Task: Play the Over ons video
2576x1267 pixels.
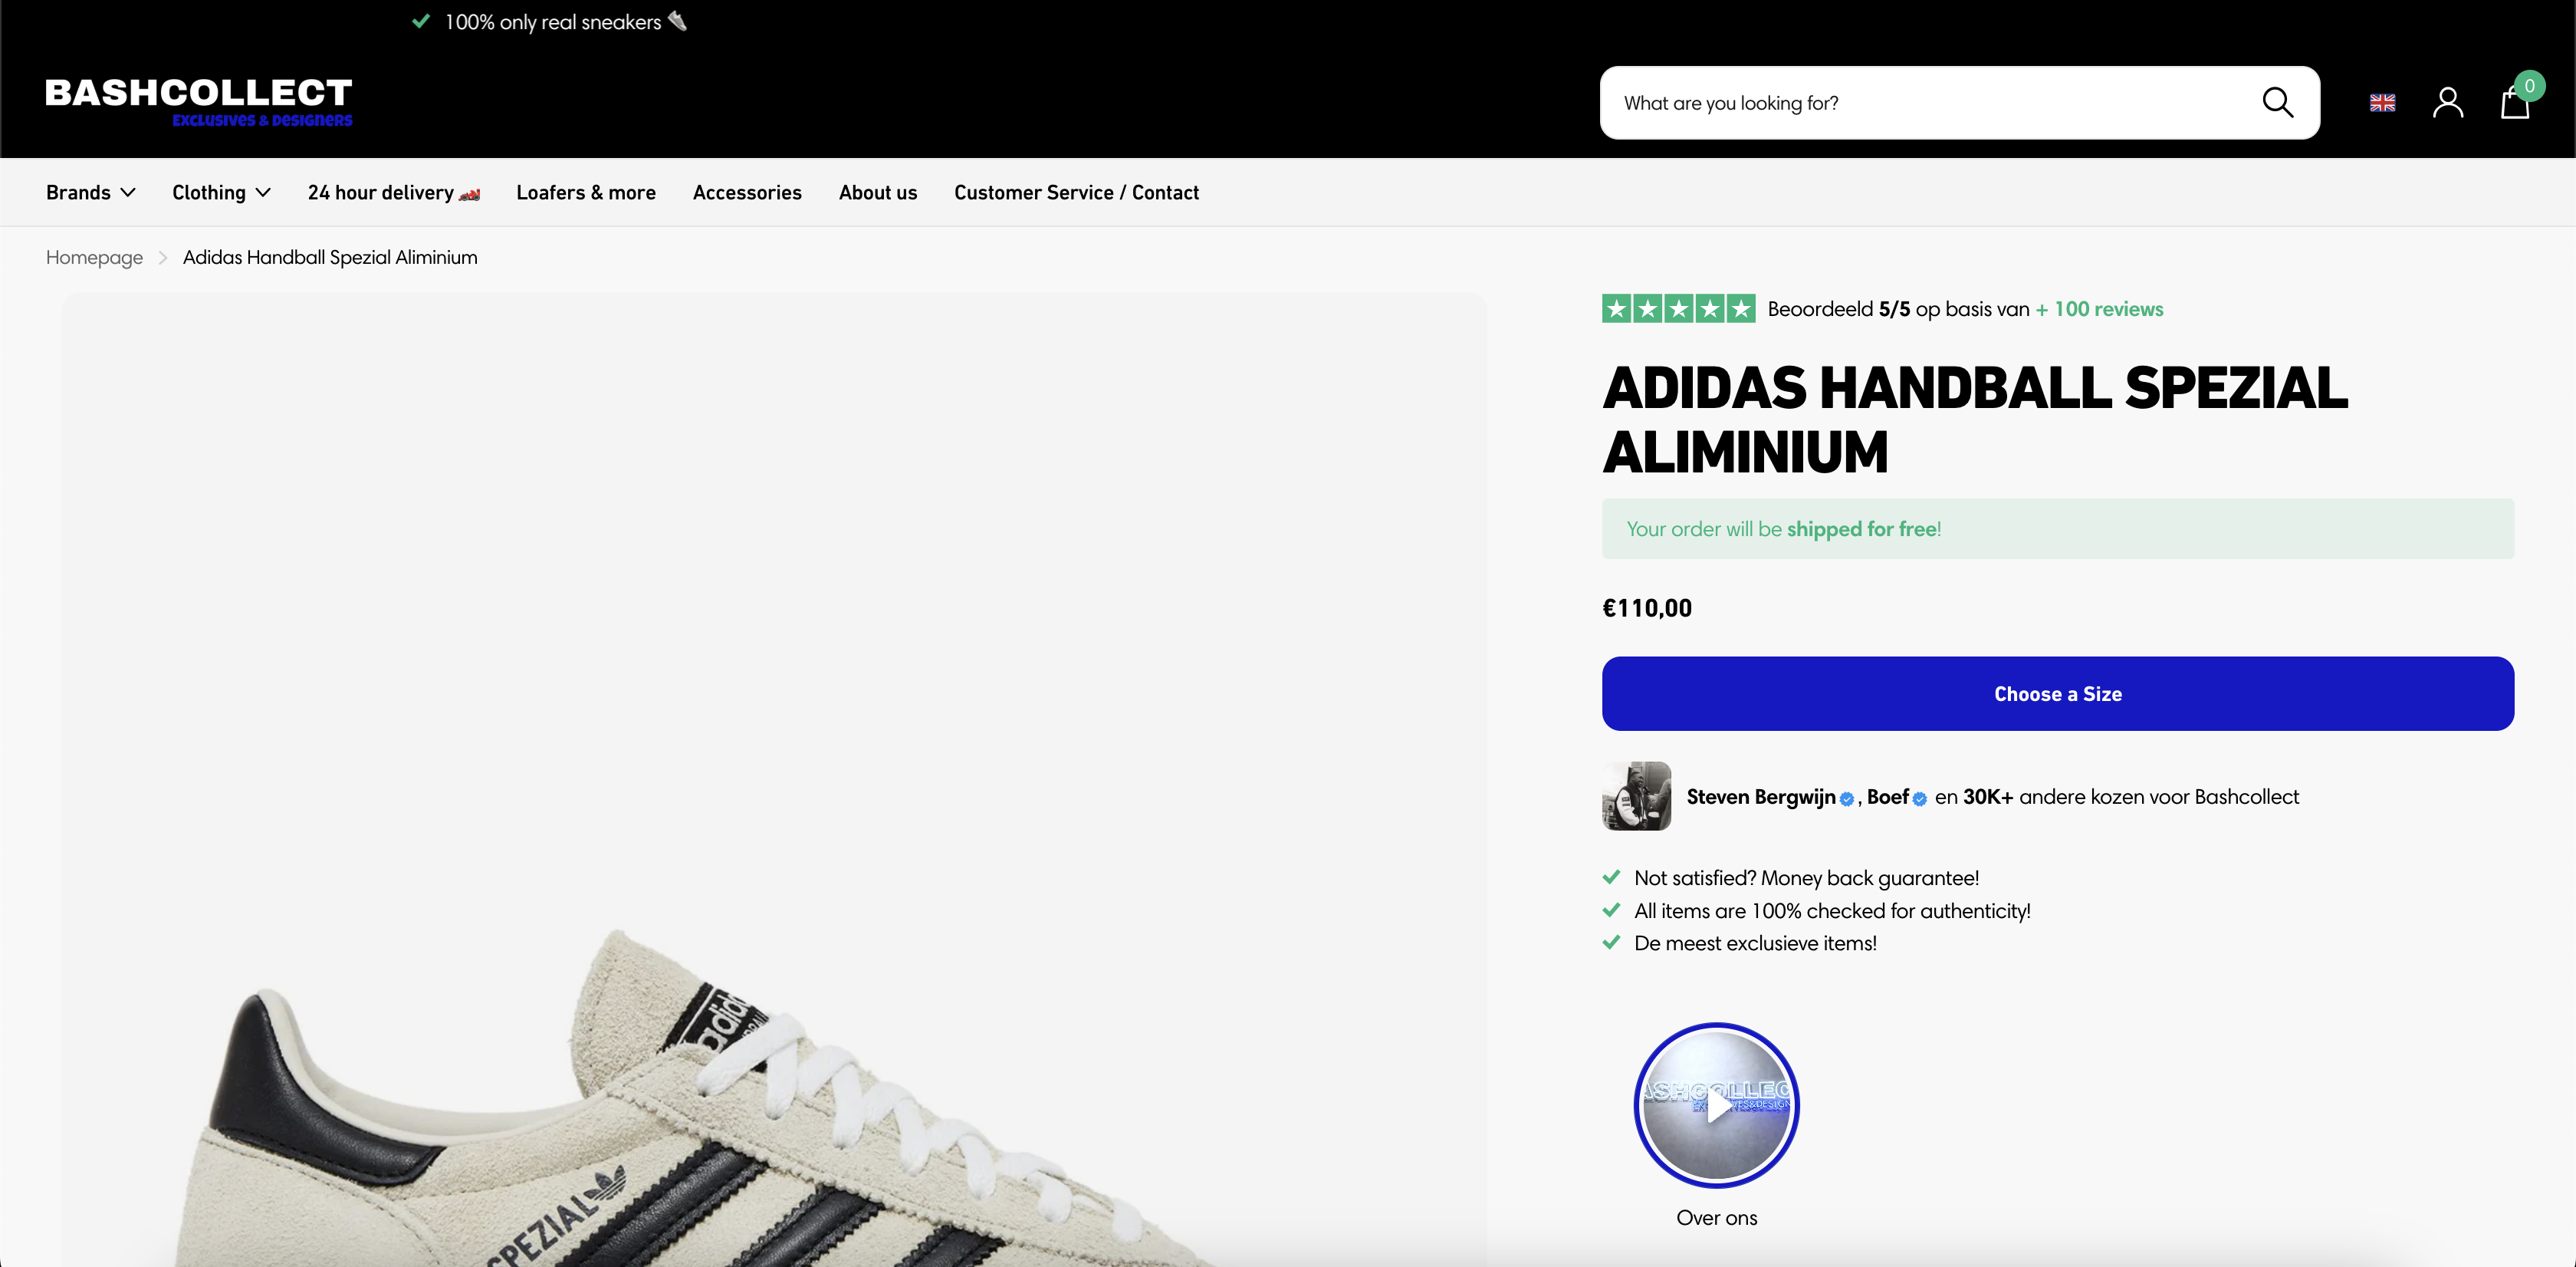Action: 1716,1105
